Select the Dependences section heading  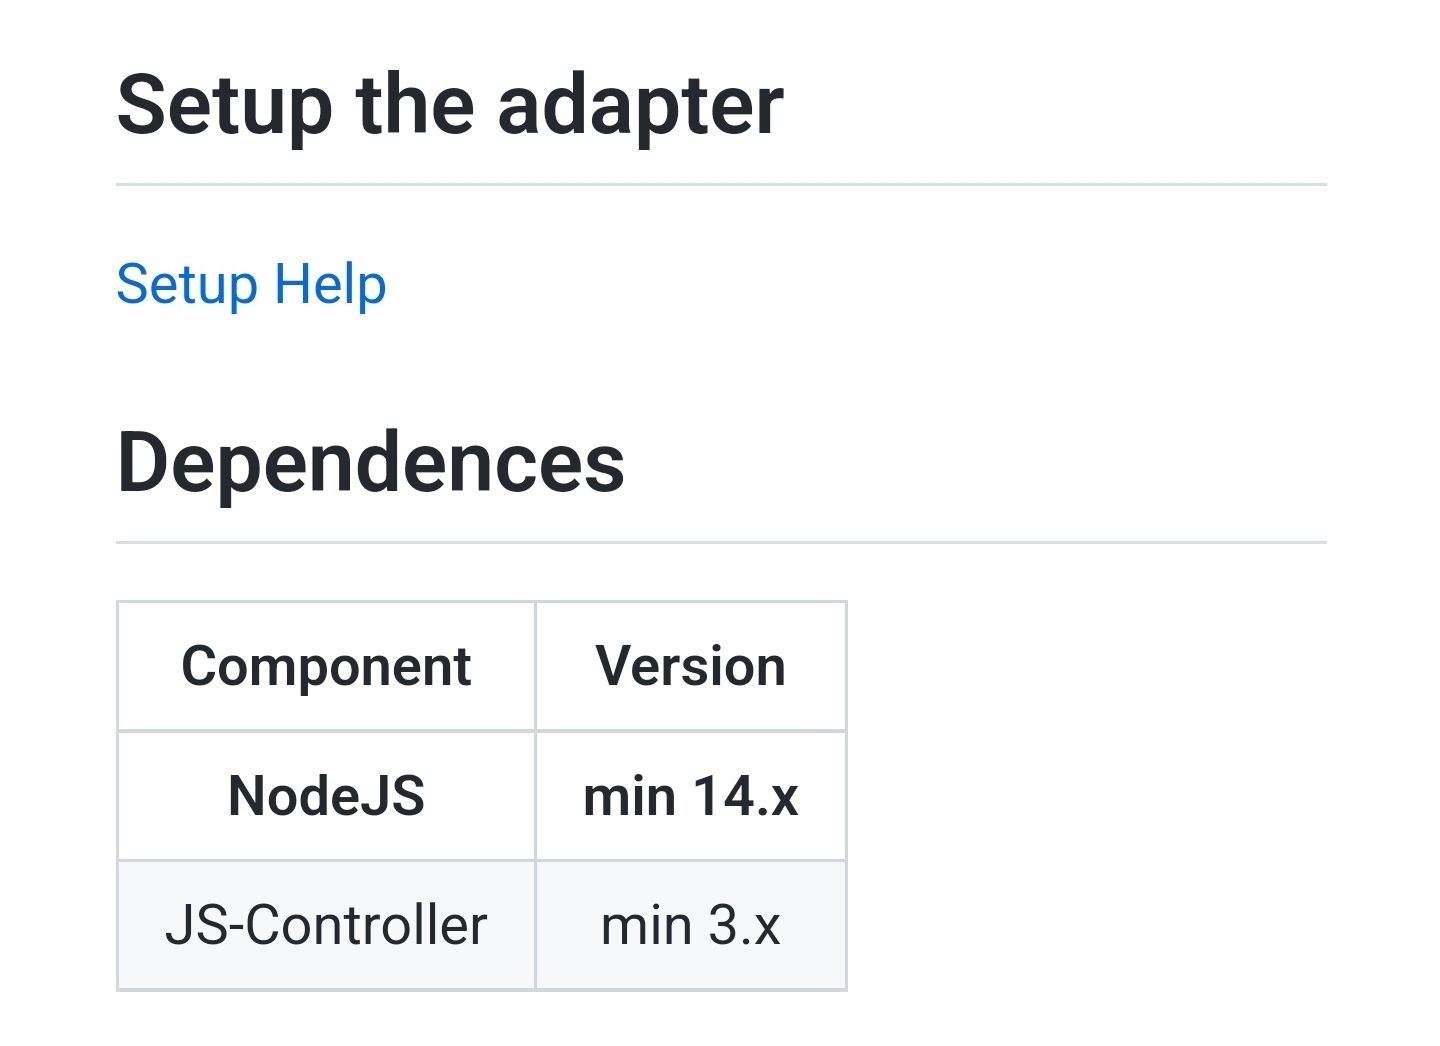371,462
